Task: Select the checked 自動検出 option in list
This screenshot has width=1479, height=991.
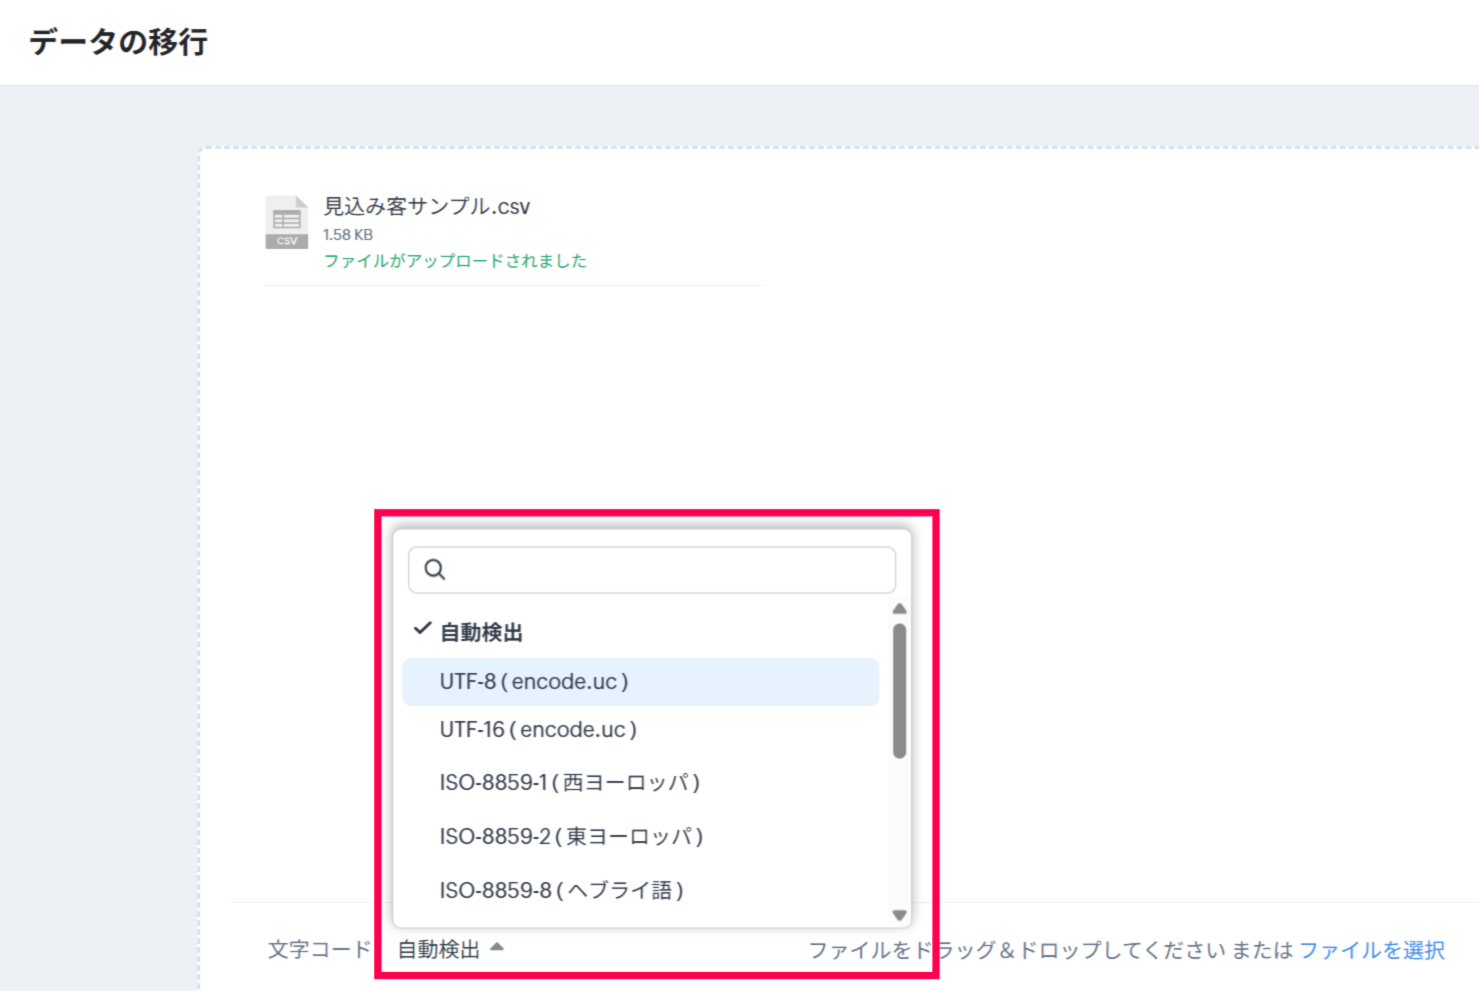Action: click(x=482, y=632)
